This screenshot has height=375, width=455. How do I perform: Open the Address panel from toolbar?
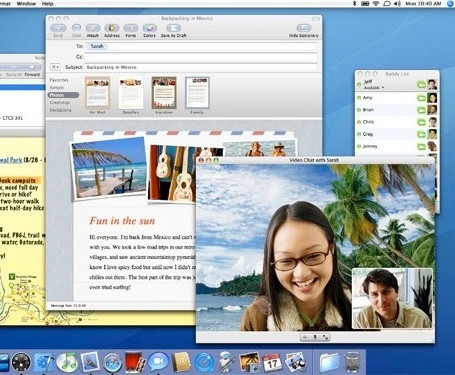coord(112,30)
